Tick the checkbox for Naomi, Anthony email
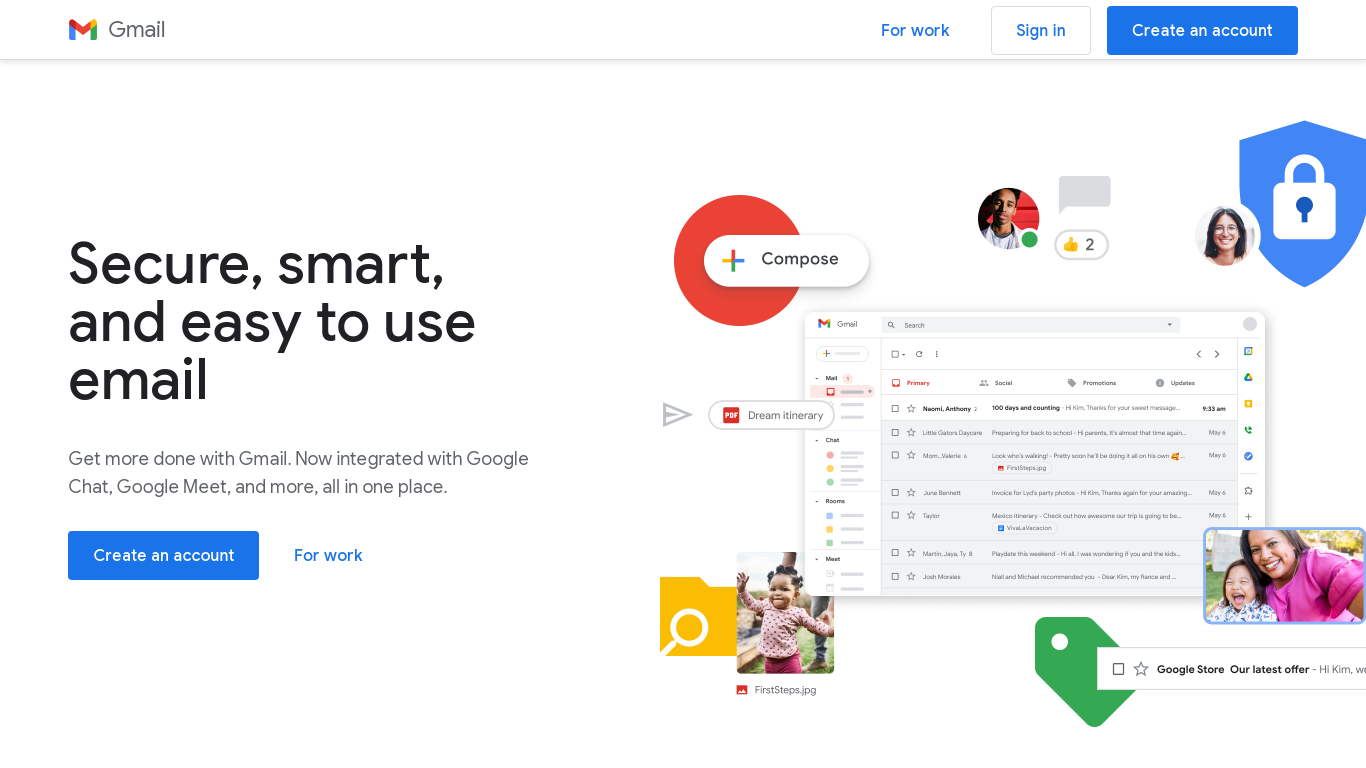 tap(895, 408)
